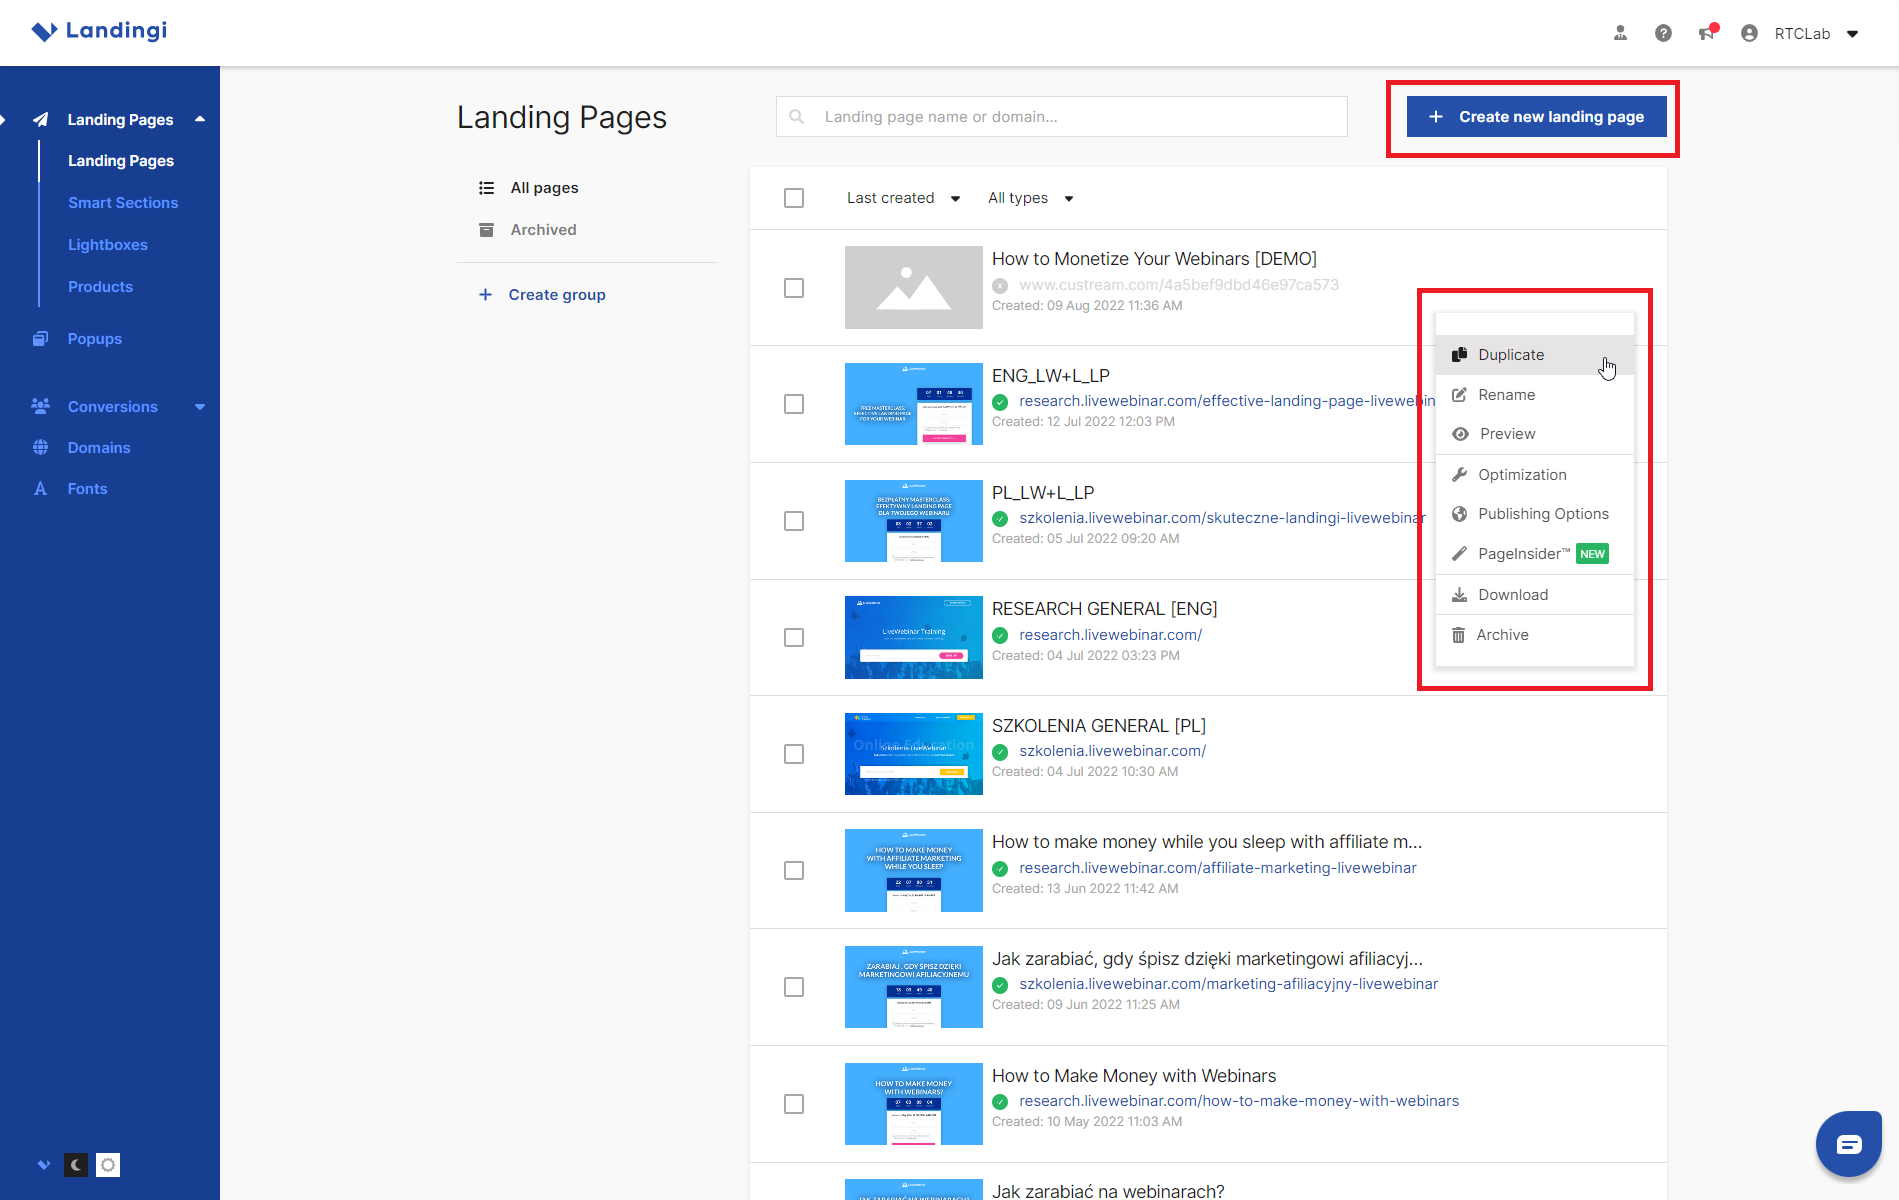The width and height of the screenshot is (1899, 1200).
Task: Switch to dark mode moon icon
Action: click(x=76, y=1165)
